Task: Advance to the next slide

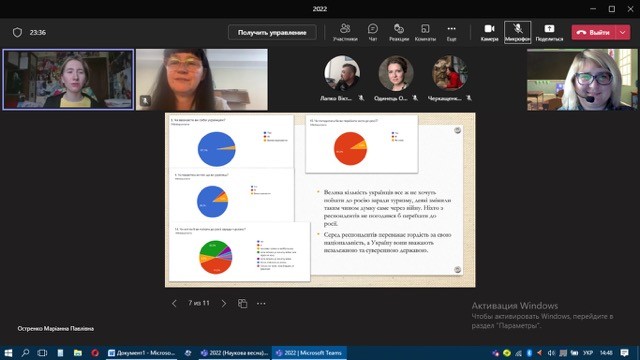Action: click(224, 303)
